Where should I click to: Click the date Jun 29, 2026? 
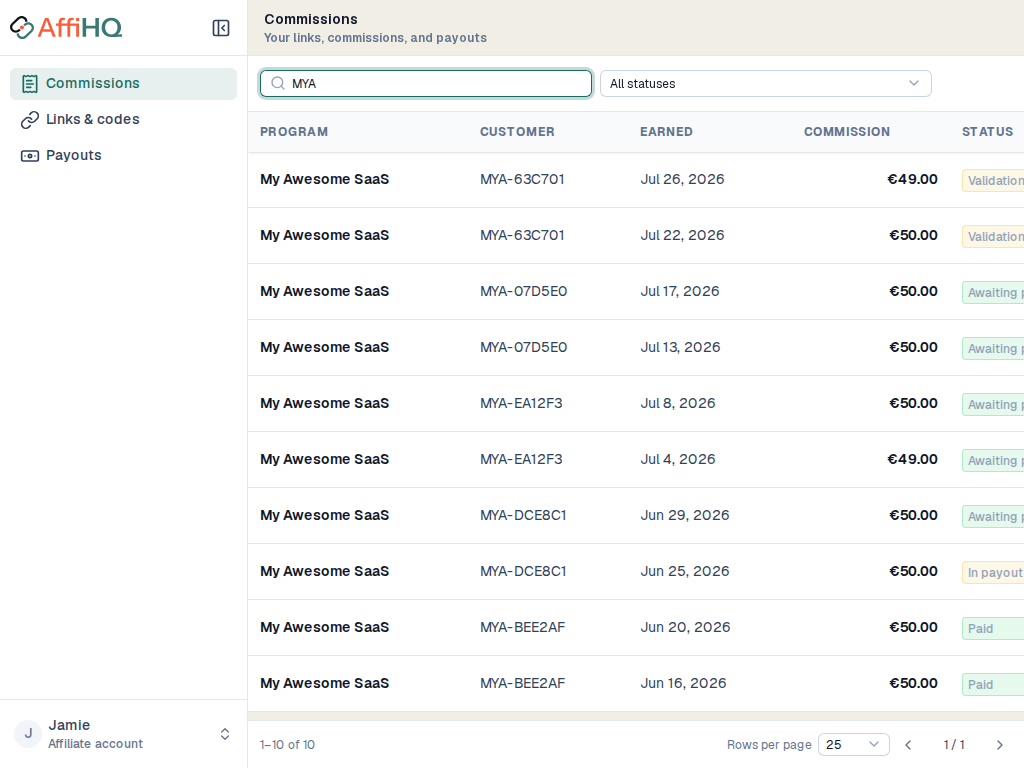click(685, 515)
